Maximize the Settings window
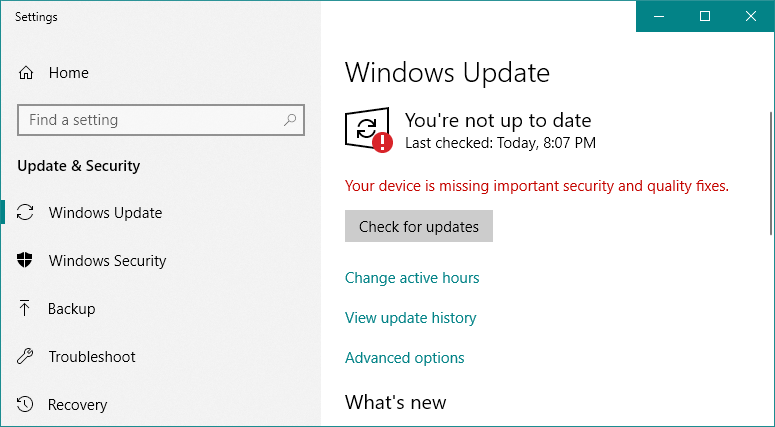The image size is (775, 427). tap(705, 16)
